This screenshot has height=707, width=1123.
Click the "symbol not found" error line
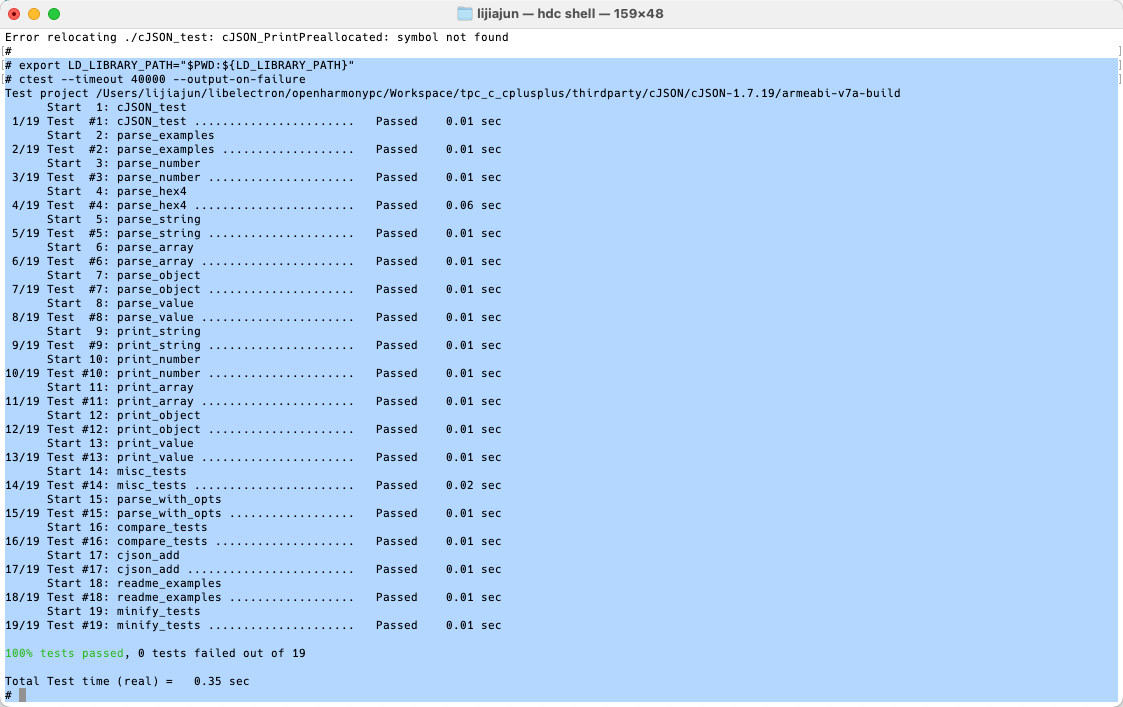(256, 37)
